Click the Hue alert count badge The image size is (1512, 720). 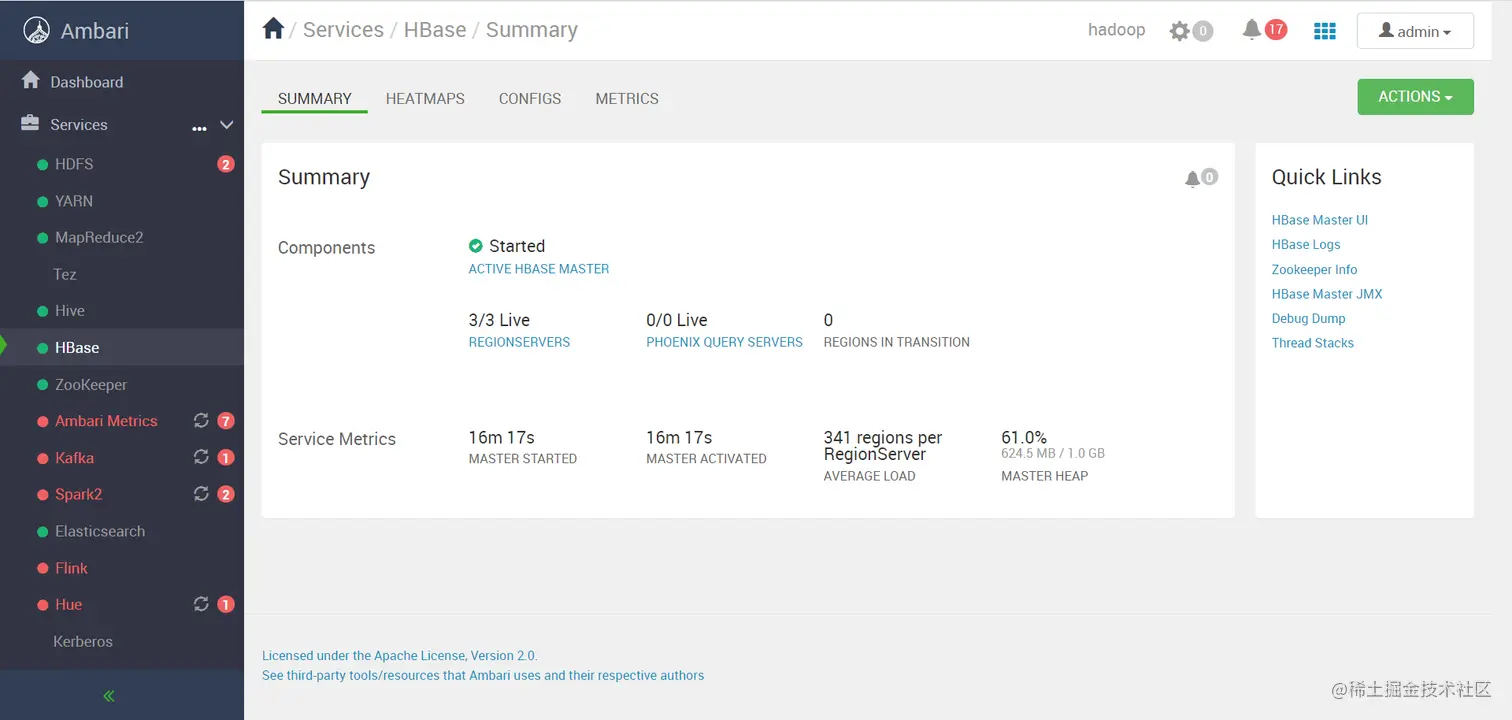226,604
